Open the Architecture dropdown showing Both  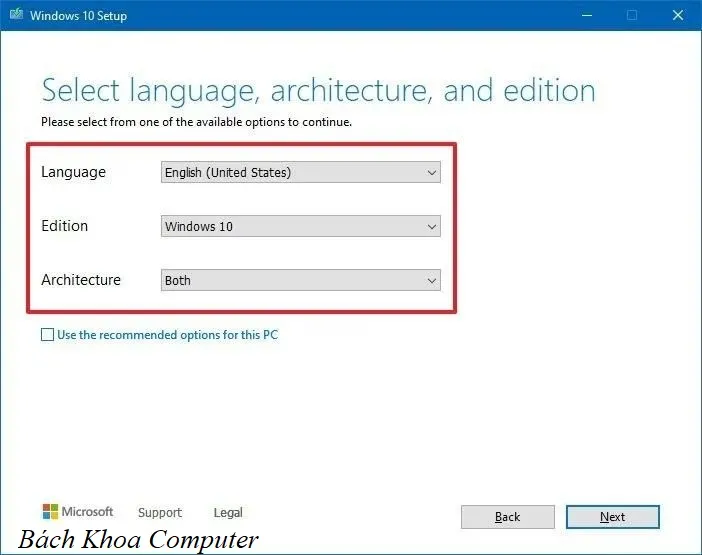tap(300, 280)
